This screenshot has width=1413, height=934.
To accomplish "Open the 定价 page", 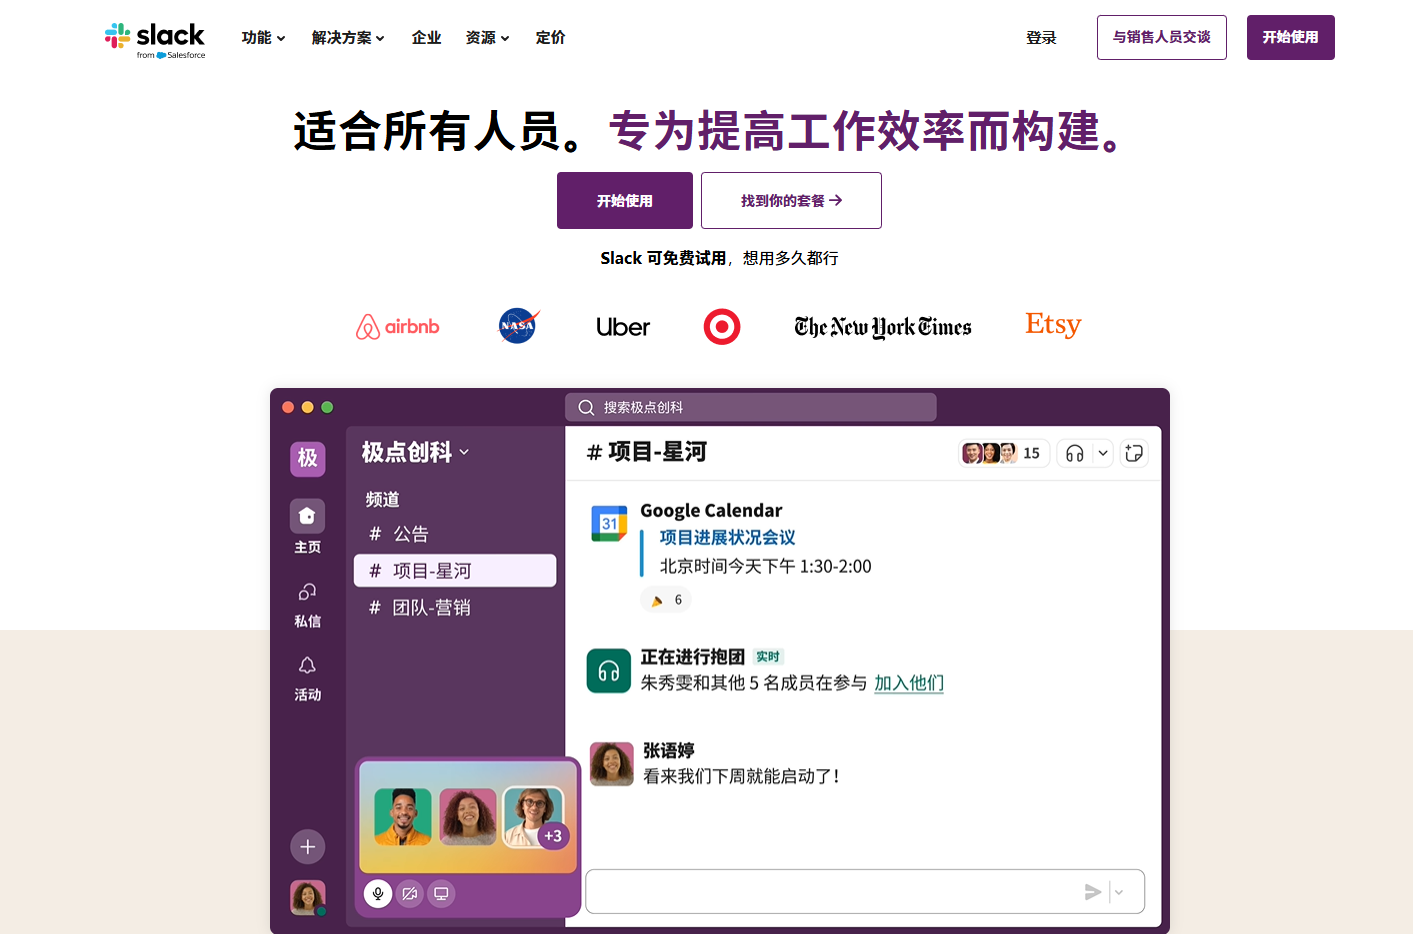I will tap(550, 38).
